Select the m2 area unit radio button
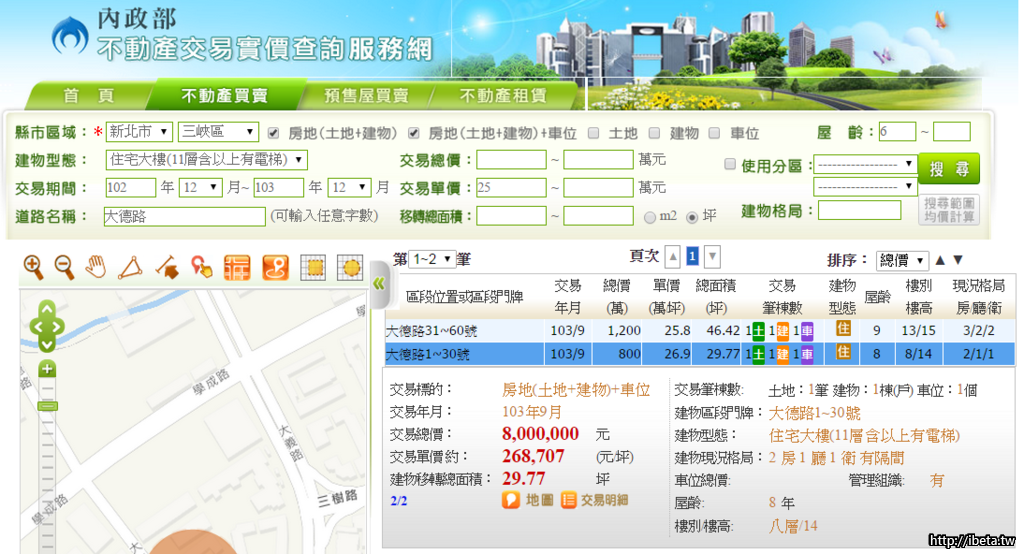Screen dimensions: 1024x554 651,216
